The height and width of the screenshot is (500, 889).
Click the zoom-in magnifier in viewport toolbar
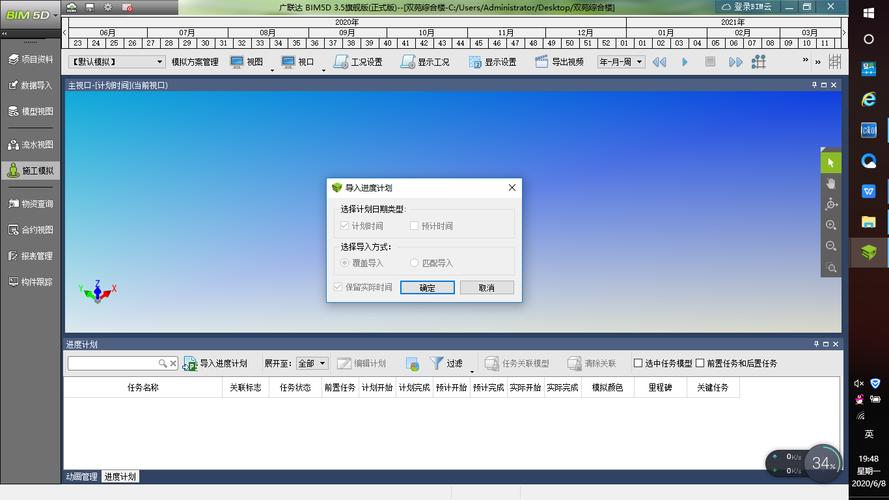click(831, 226)
